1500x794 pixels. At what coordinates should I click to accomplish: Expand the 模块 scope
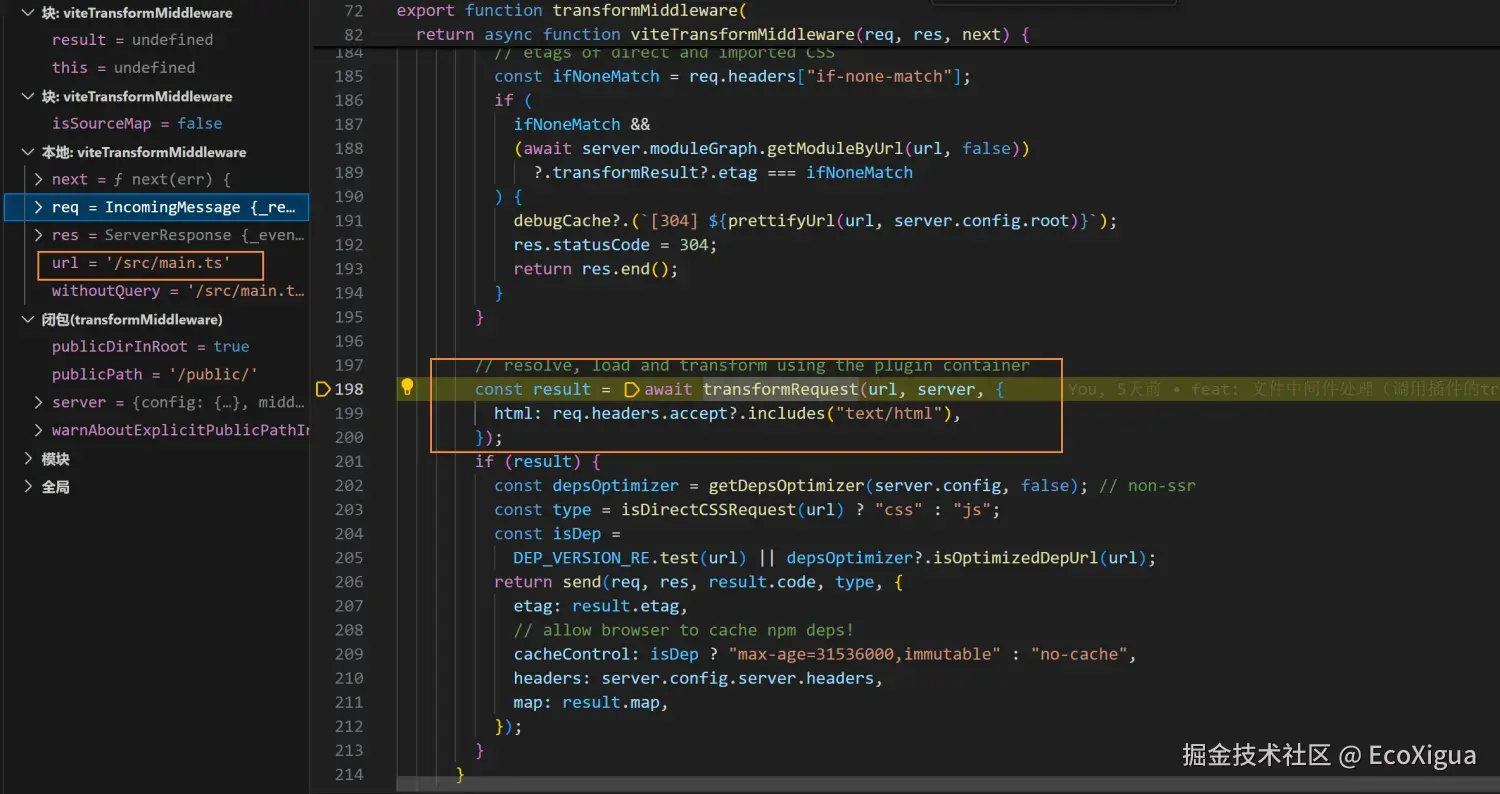click(29, 459)
